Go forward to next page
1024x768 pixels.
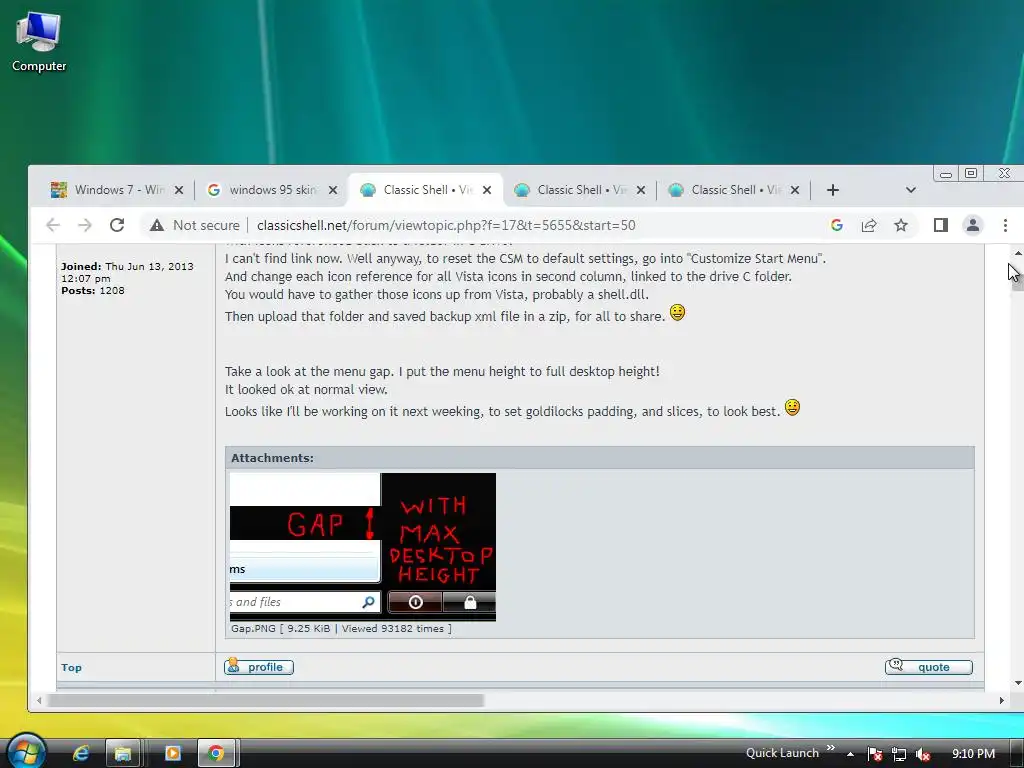[x=85, y=225]
